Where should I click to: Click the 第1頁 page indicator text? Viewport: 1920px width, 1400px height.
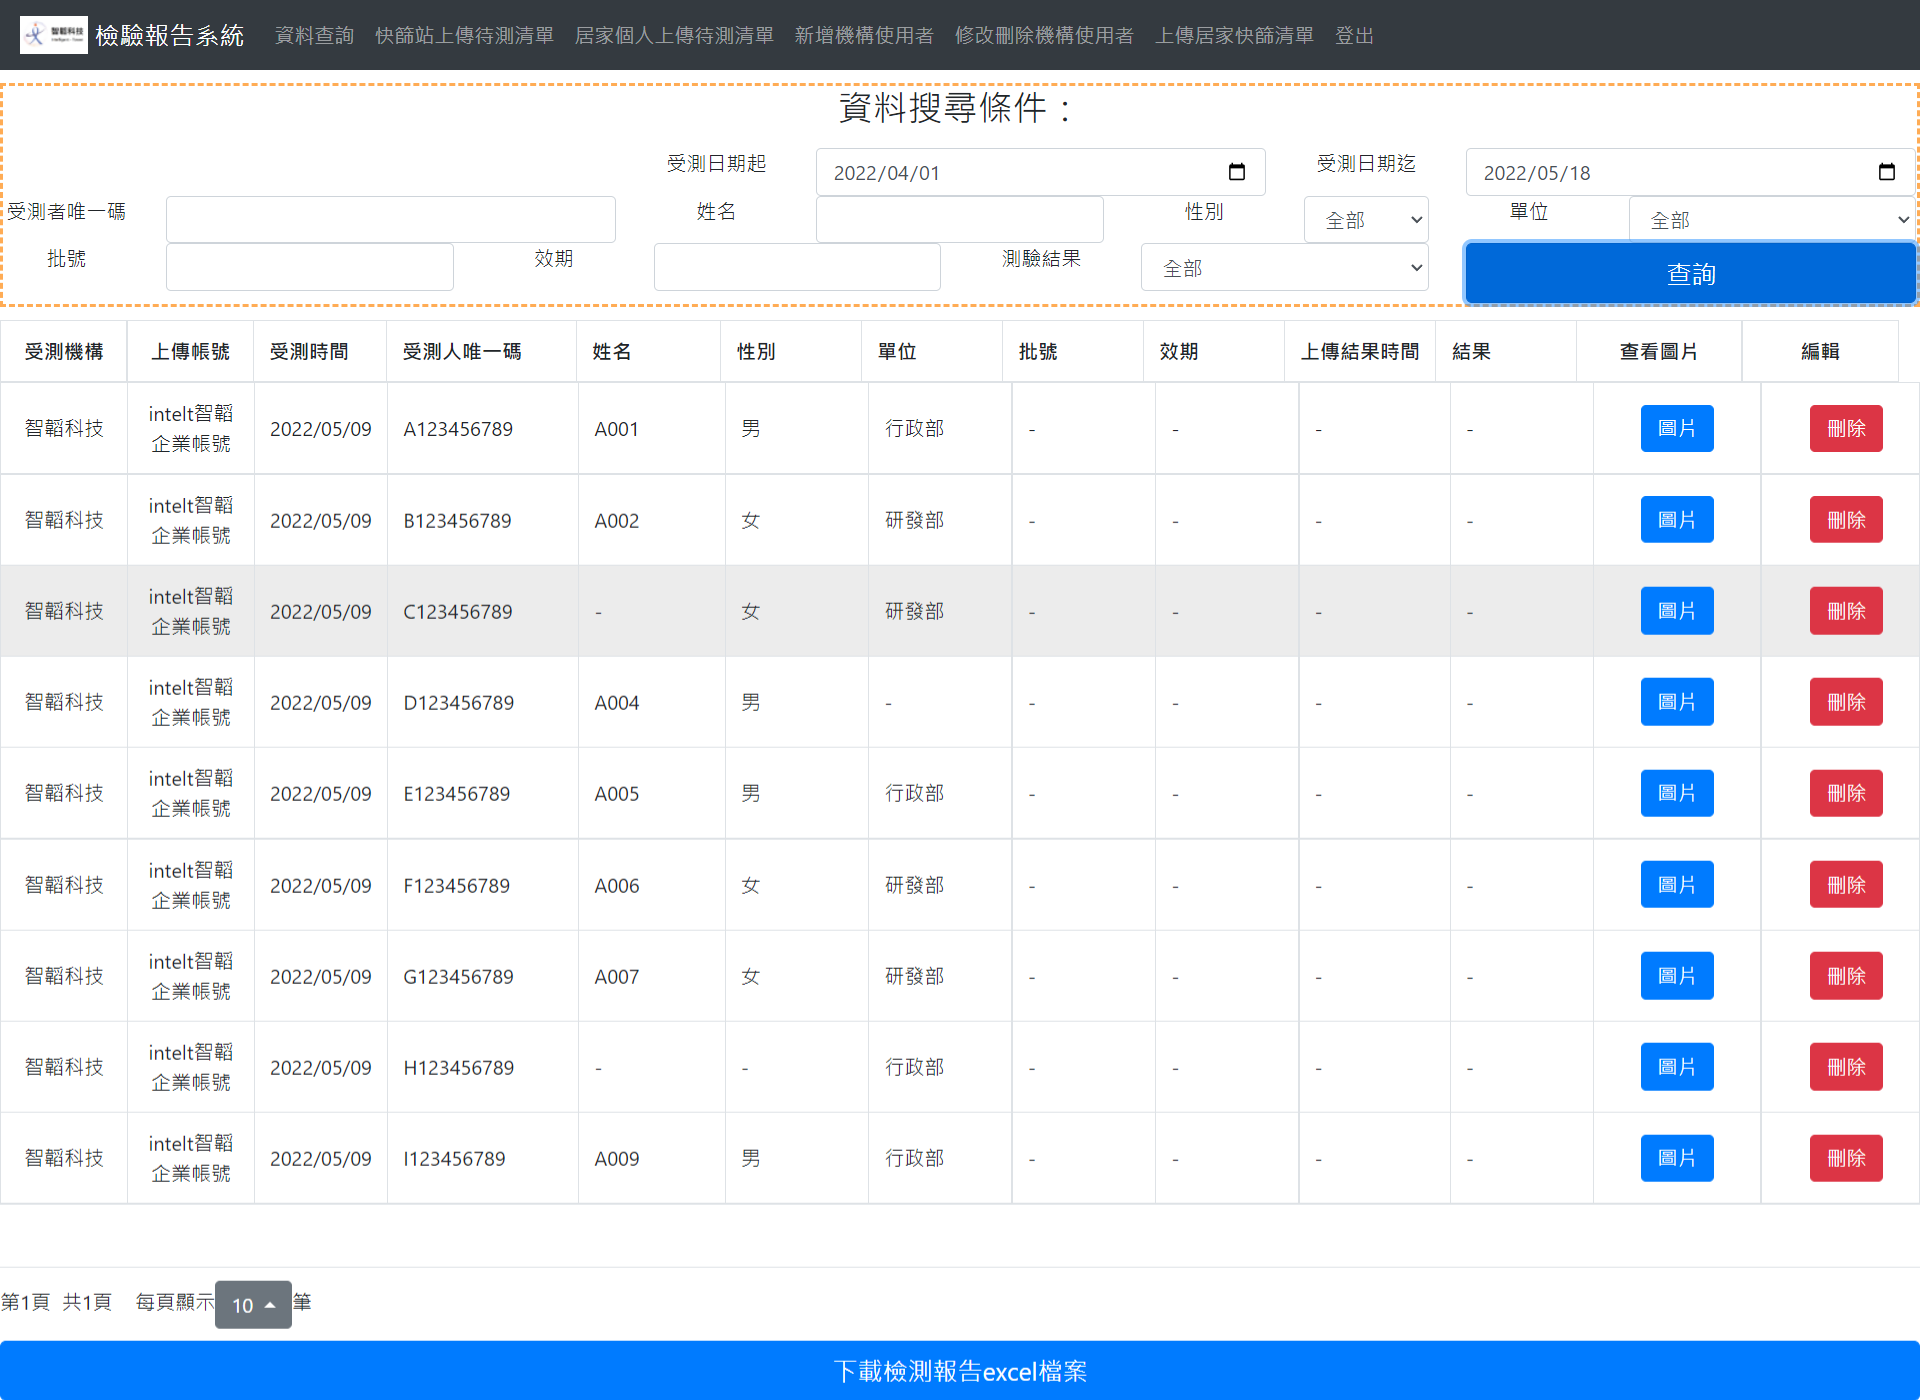click(25, 1302)
